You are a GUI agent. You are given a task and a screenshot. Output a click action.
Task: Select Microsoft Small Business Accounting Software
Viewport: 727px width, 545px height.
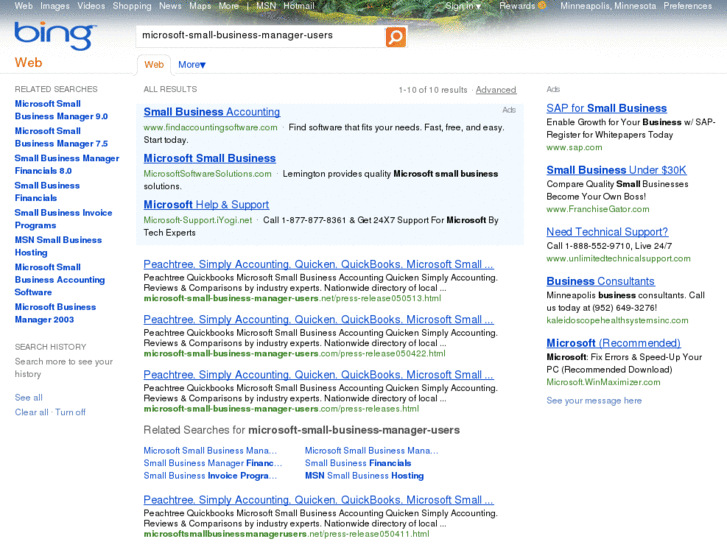click(59, 280)
